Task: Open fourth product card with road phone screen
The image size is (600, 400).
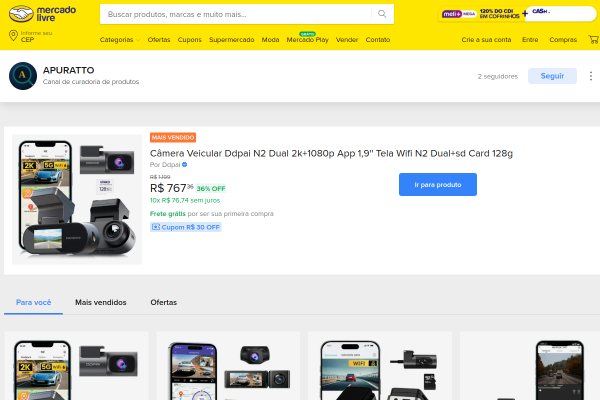Action: click(x=530, y=366)
